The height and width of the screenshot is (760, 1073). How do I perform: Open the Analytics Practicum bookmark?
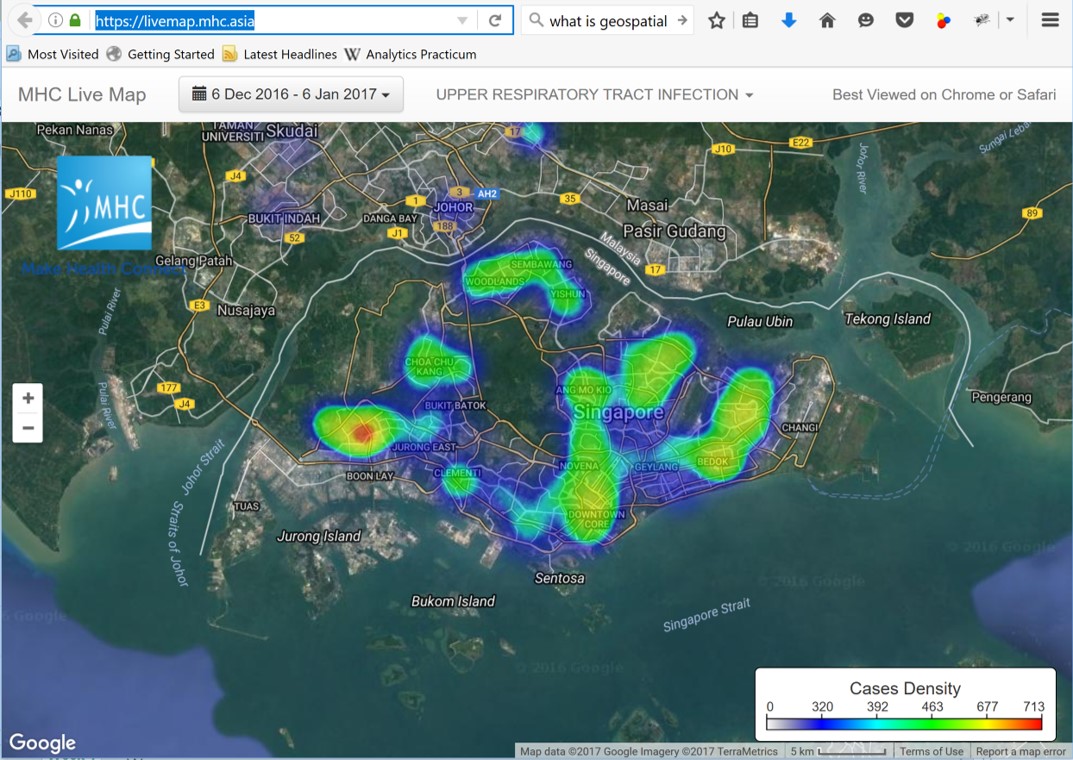410,54
